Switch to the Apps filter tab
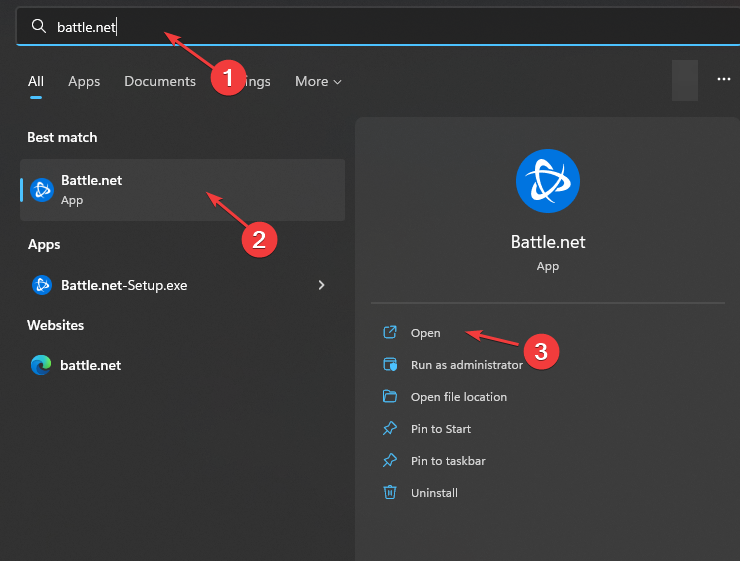The image size is (740, 561). click(84, 82)
